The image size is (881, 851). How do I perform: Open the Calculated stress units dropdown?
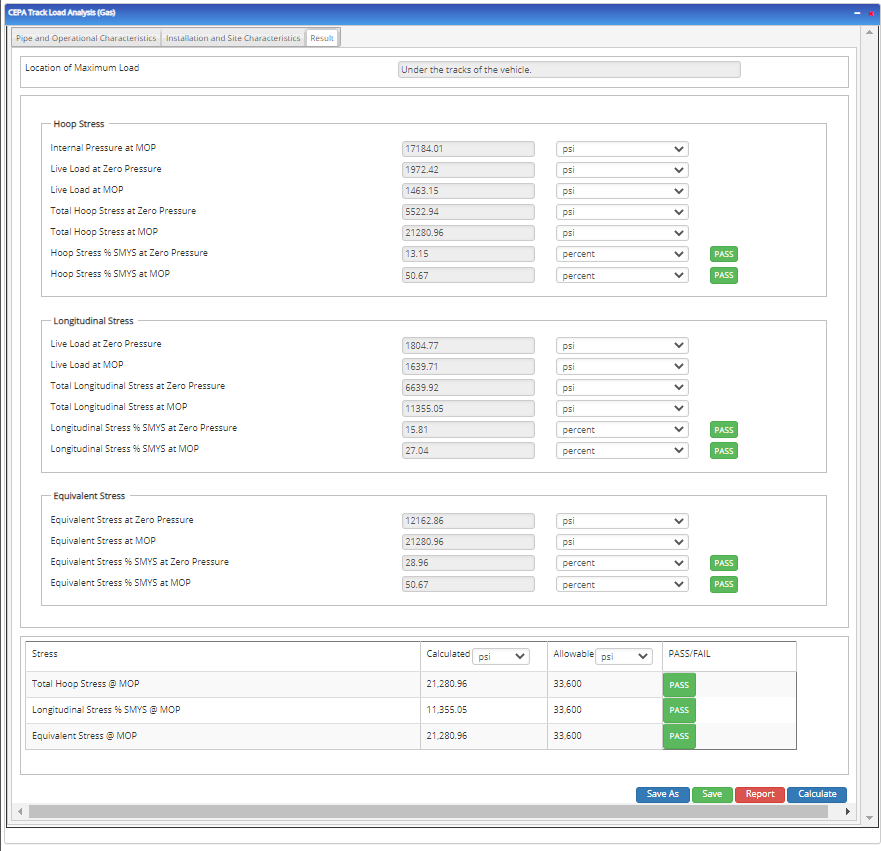point(501,656)
